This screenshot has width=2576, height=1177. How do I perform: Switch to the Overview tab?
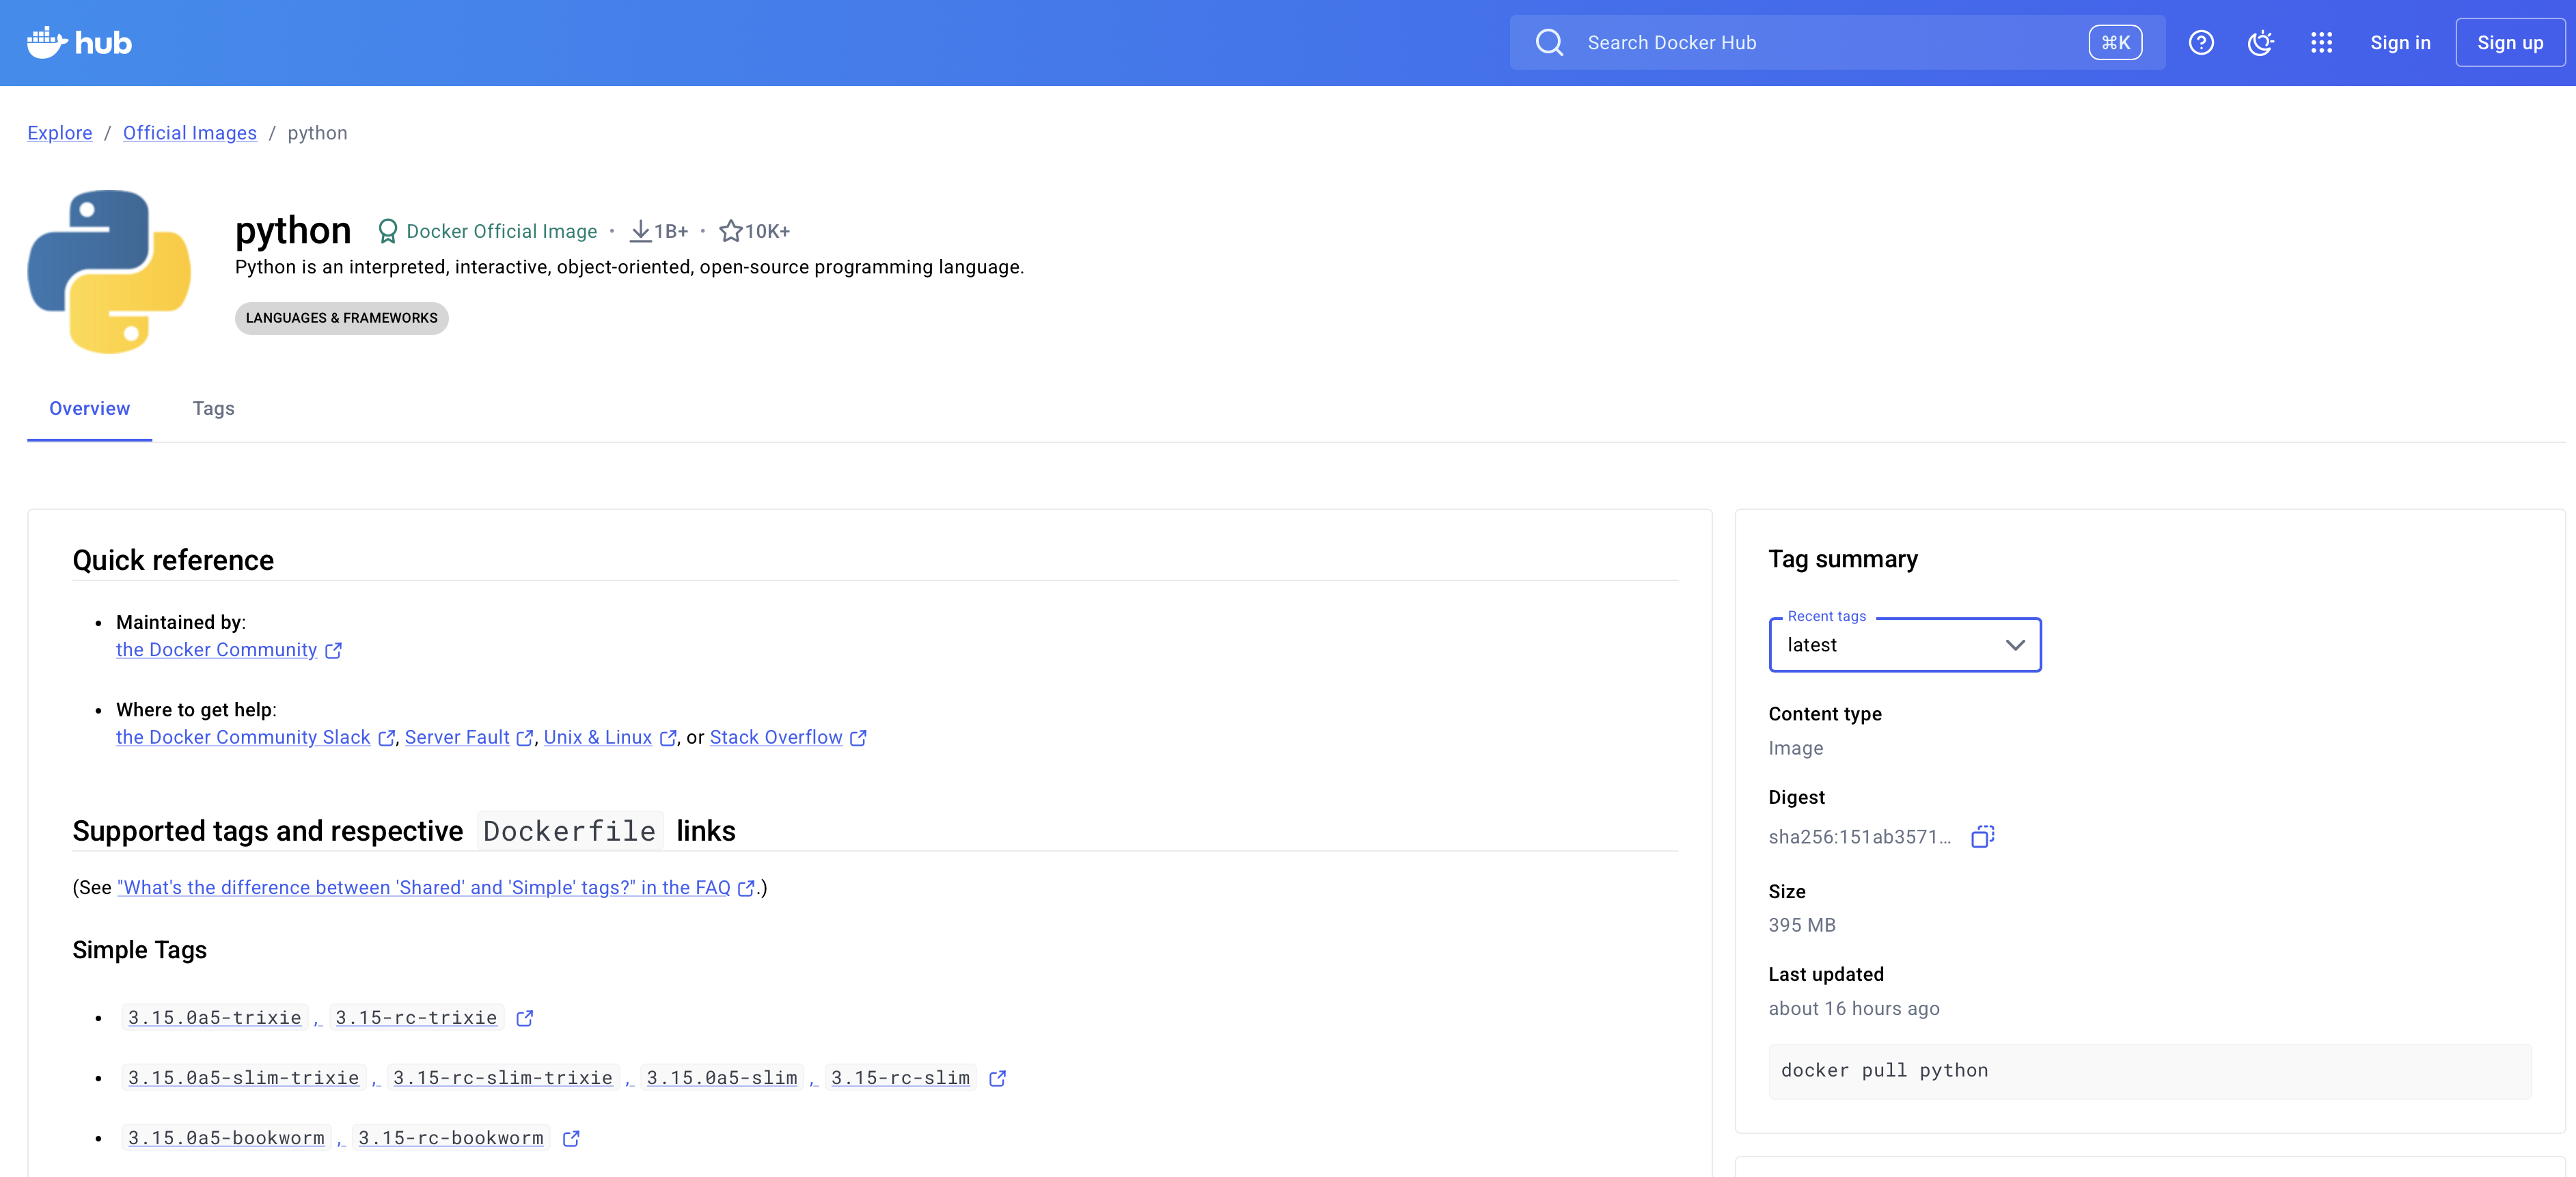[x=89, y=409]
